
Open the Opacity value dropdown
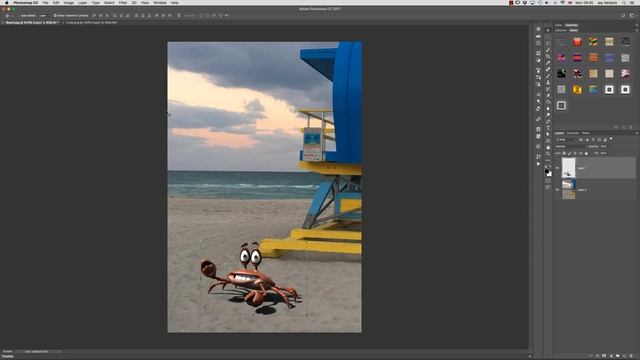tap(604, 146)
